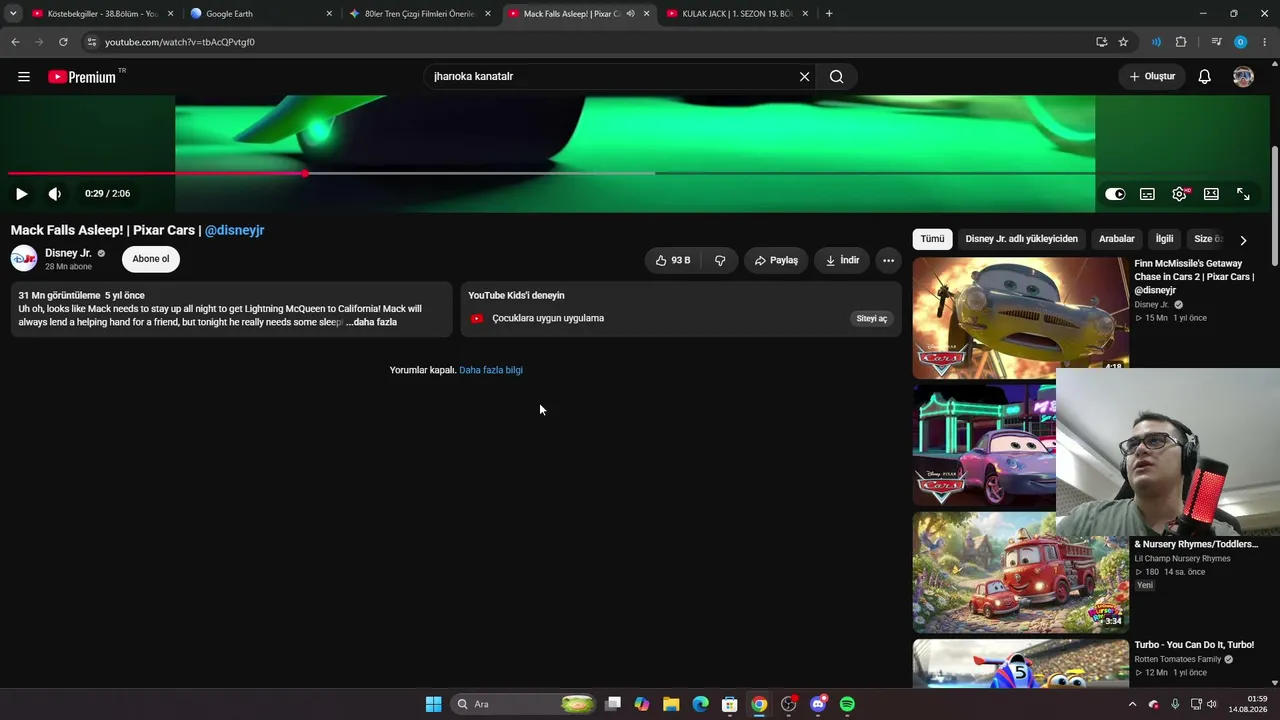Open the Chrome profile menu
The width and height of the screenshot is (1280, 720).
(1240, 42)
